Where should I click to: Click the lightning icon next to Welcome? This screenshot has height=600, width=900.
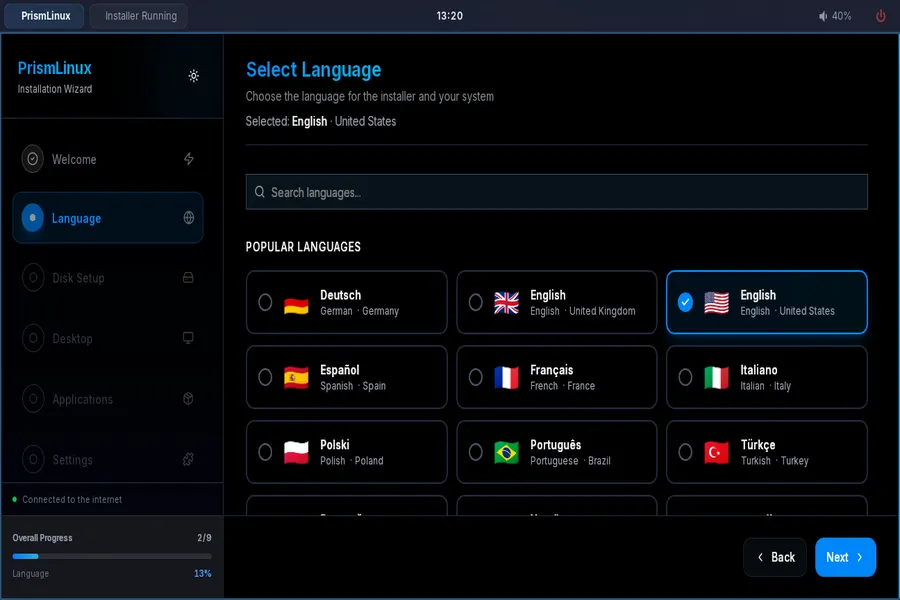coord(188,158)
